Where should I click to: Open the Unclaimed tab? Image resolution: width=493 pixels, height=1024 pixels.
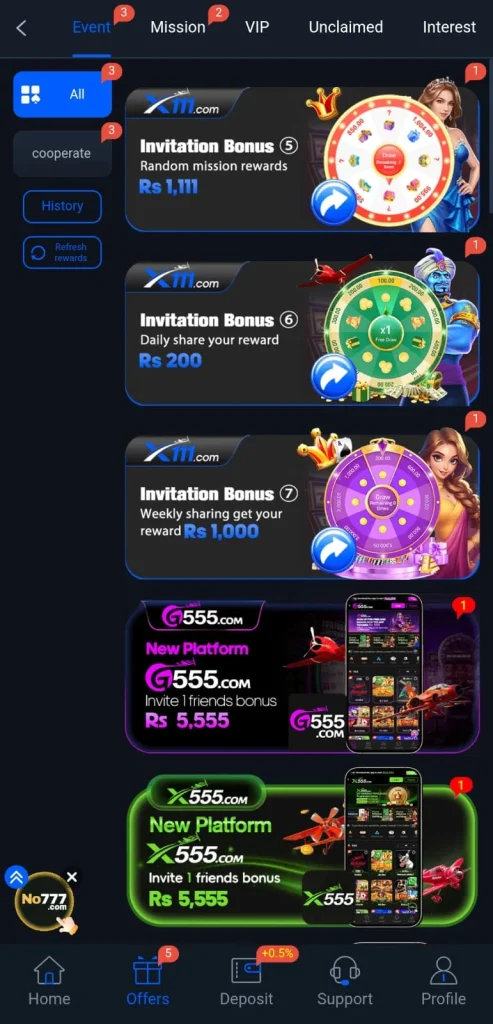(345, 27)
